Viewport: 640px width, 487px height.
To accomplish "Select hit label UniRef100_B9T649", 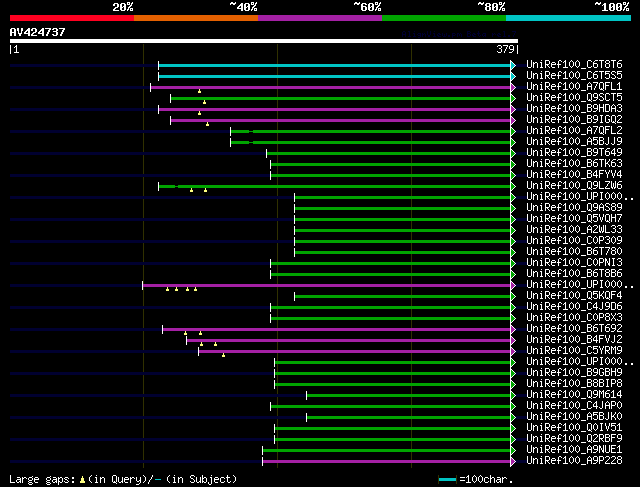I will click(x=574, y=153).
